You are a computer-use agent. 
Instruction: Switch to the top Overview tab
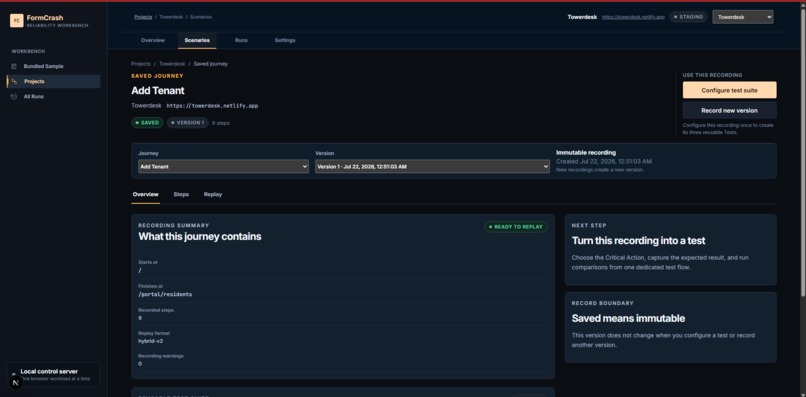tap(153, 40)
